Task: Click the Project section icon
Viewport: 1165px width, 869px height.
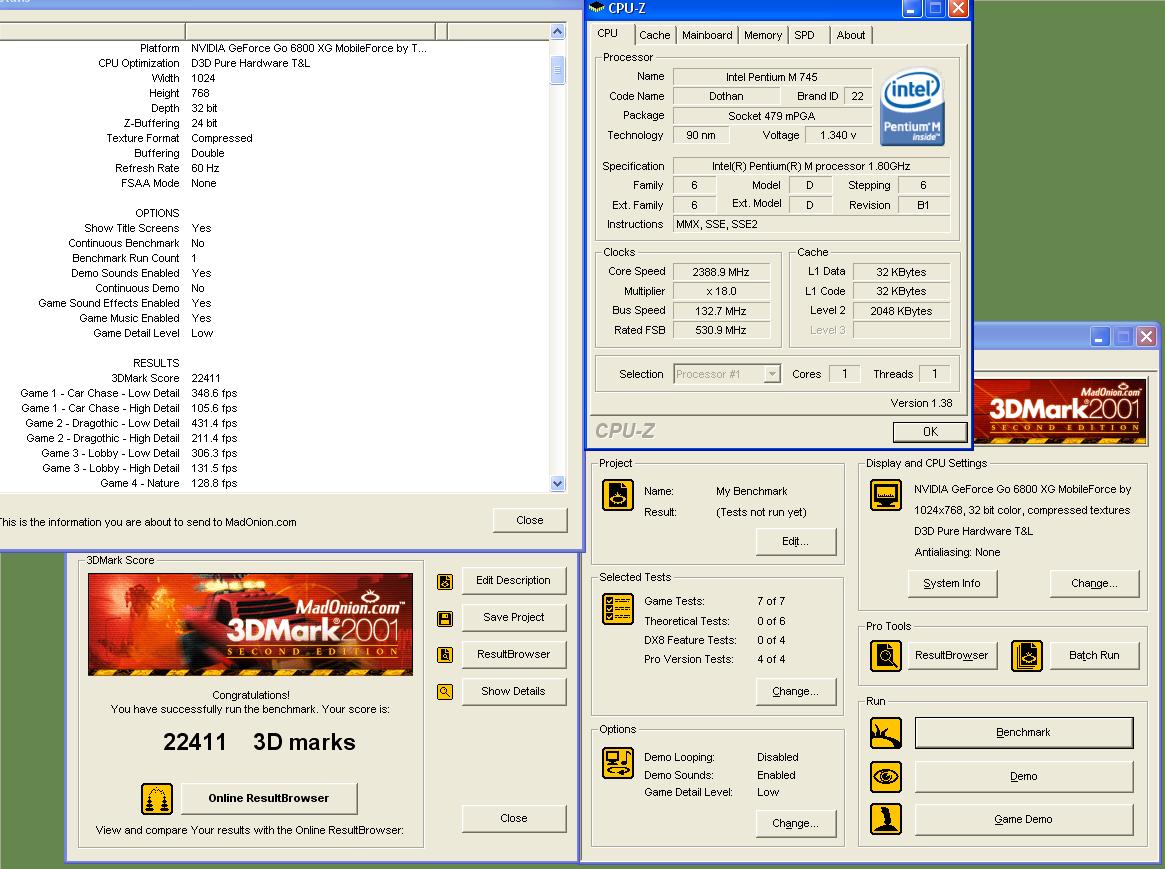Action: (x=618, y=495)
